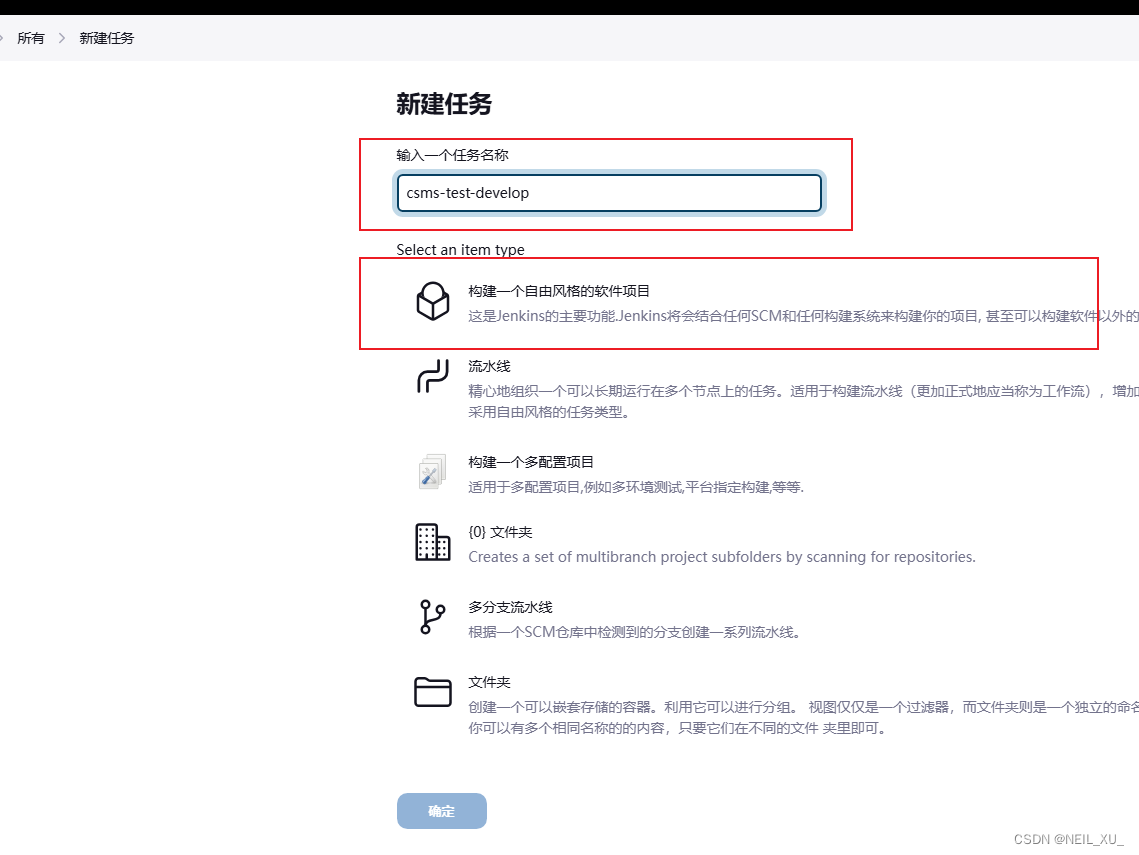This screenshot has height=855, width=1139.
Task: Expand the breadcrumb chevron after 所有
Action: pyautogui.click(x=62, y=38)
